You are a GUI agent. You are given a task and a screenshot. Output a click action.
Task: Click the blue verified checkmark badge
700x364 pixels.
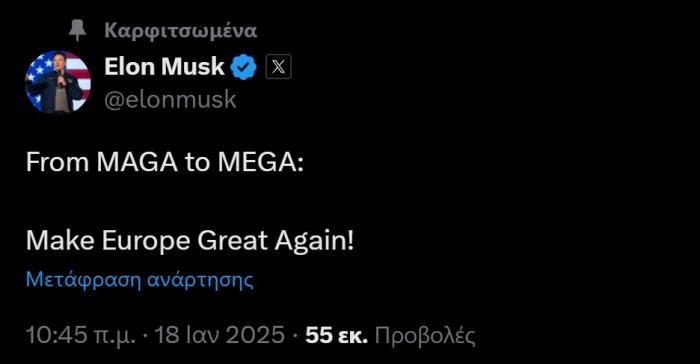(x=243, y=67)
